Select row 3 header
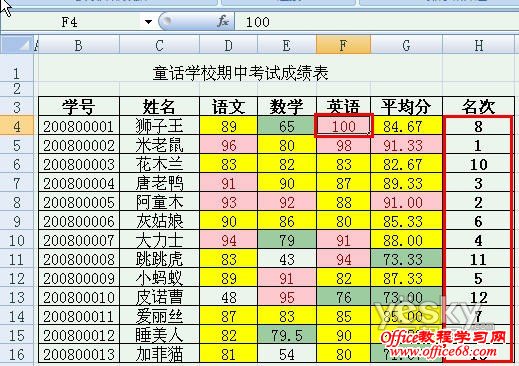This screenshot has height=366, width=519. 17,106
